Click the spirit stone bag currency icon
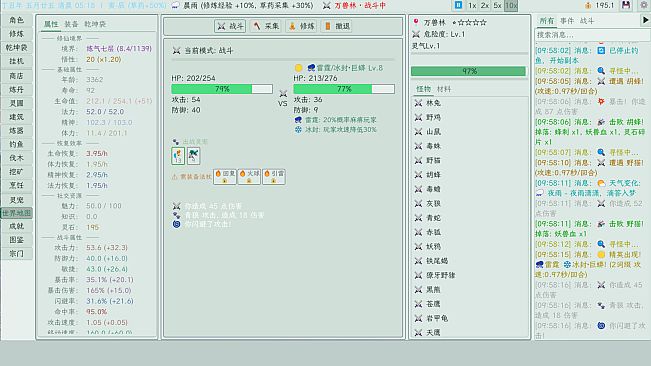651x366 pixels. [x=588, y=5]
